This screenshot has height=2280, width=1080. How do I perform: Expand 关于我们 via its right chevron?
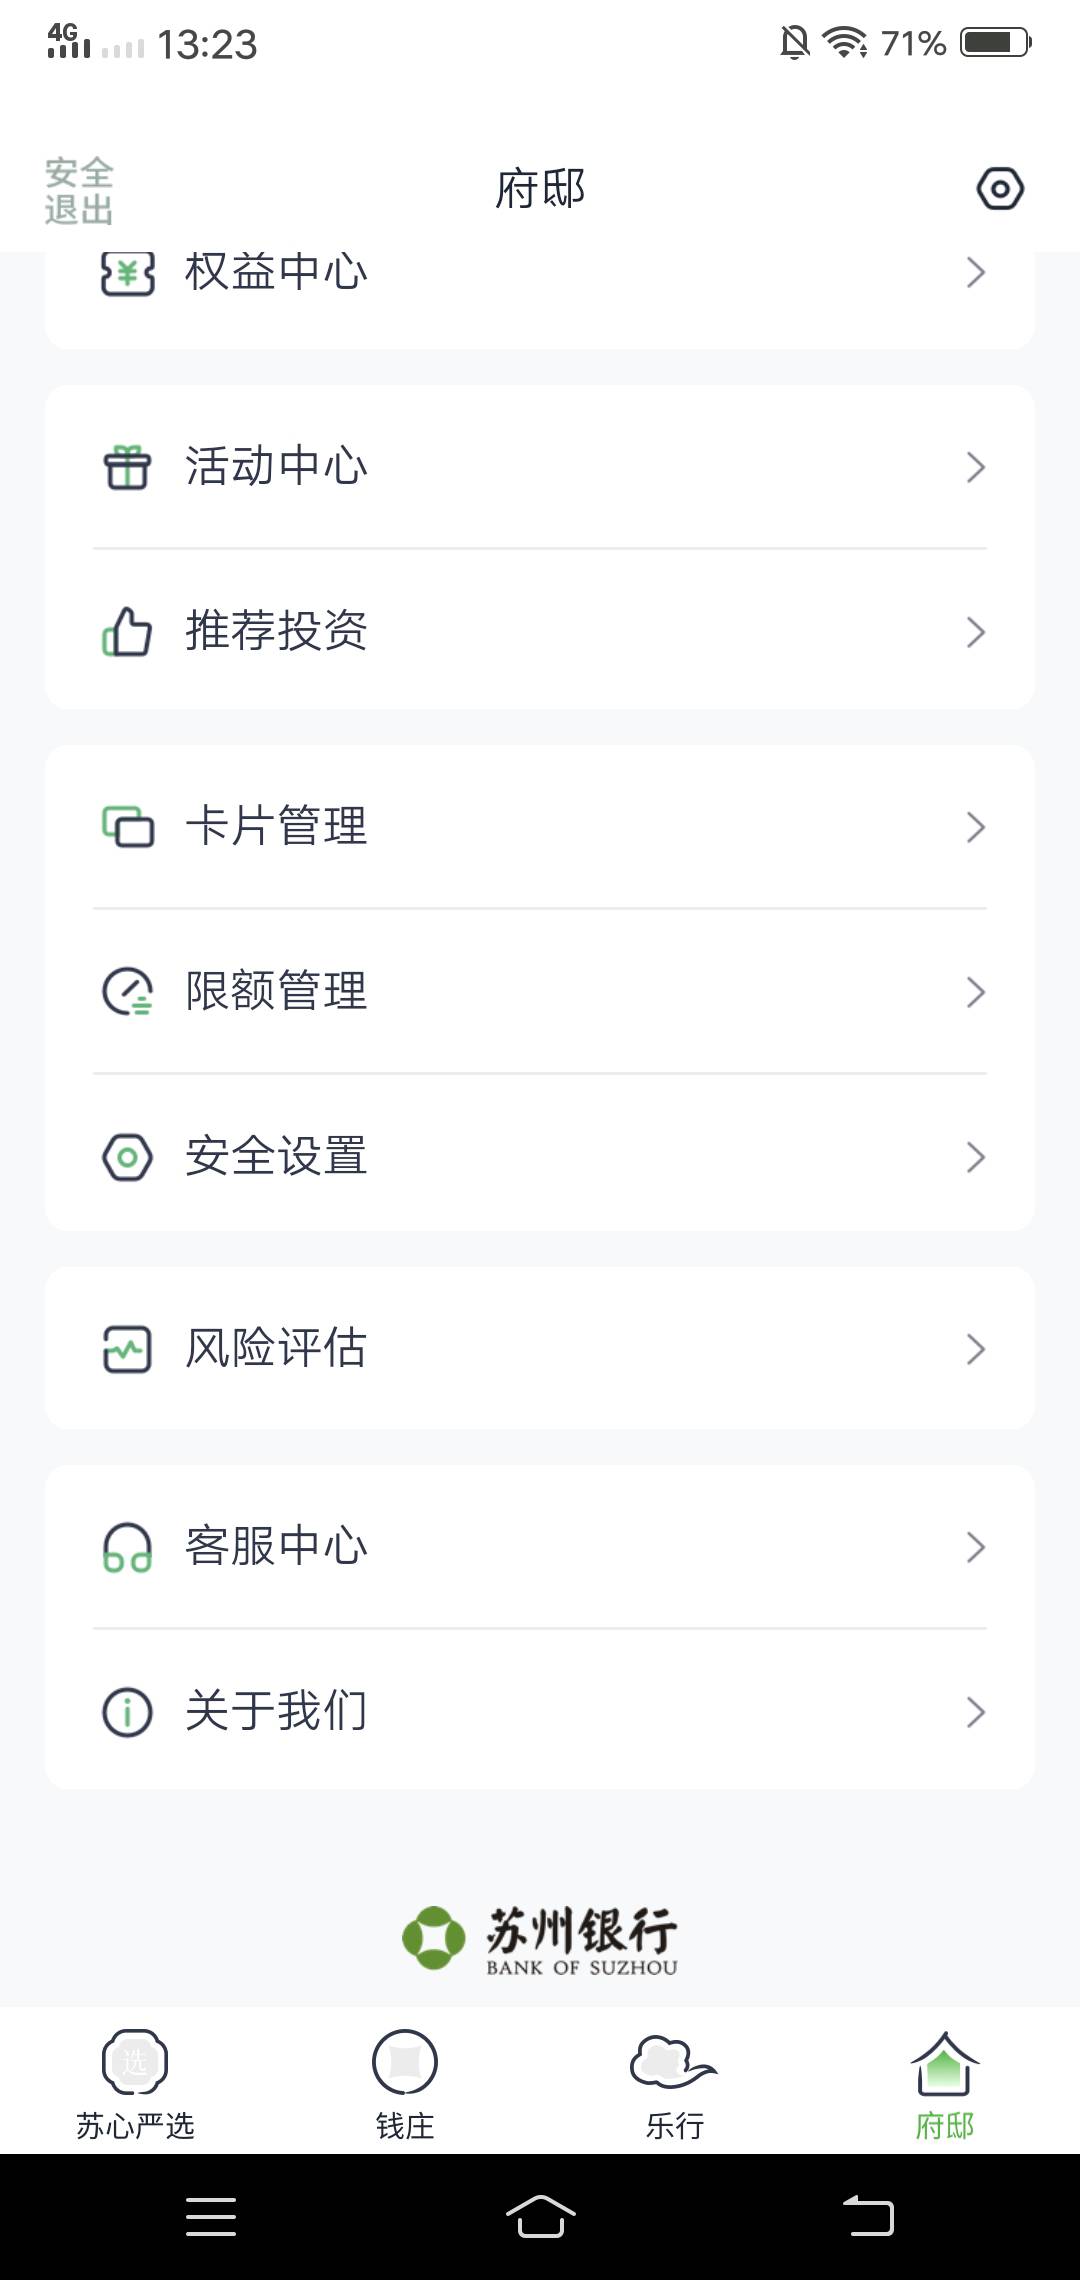coord(976,1712)
